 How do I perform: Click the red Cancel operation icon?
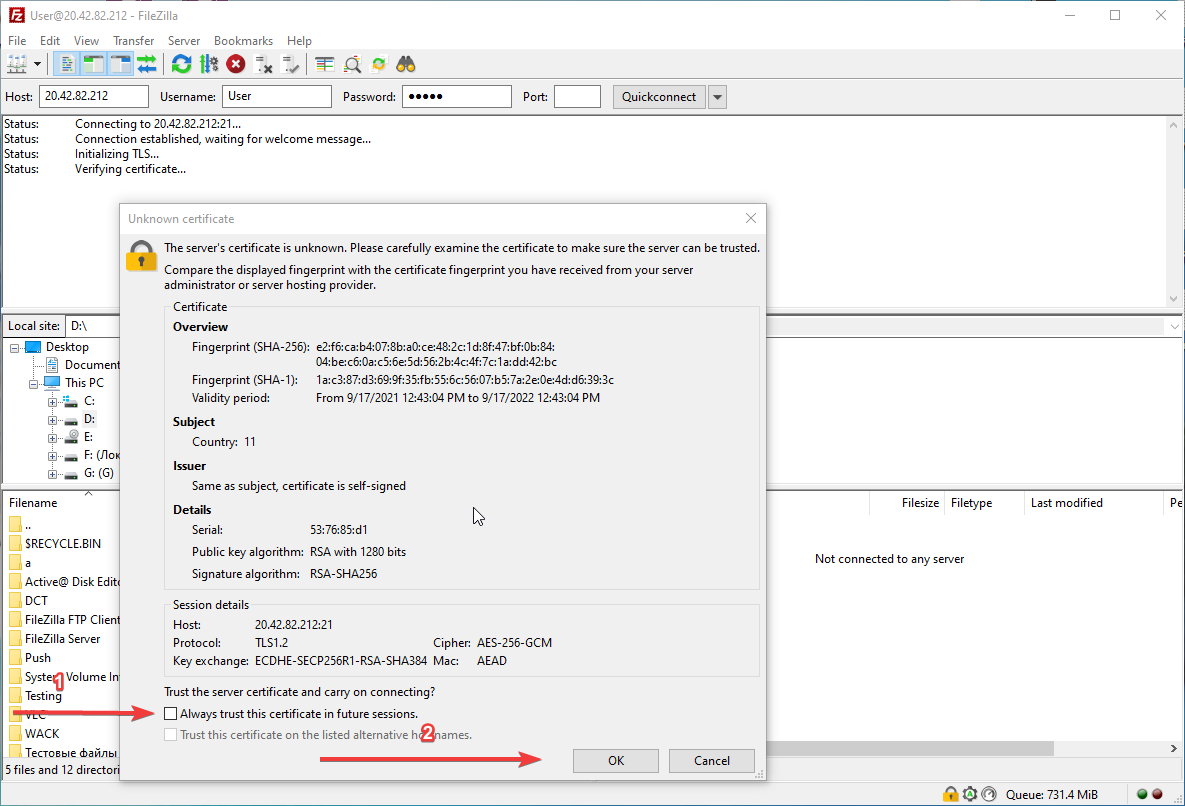click(x=236, y=64)
